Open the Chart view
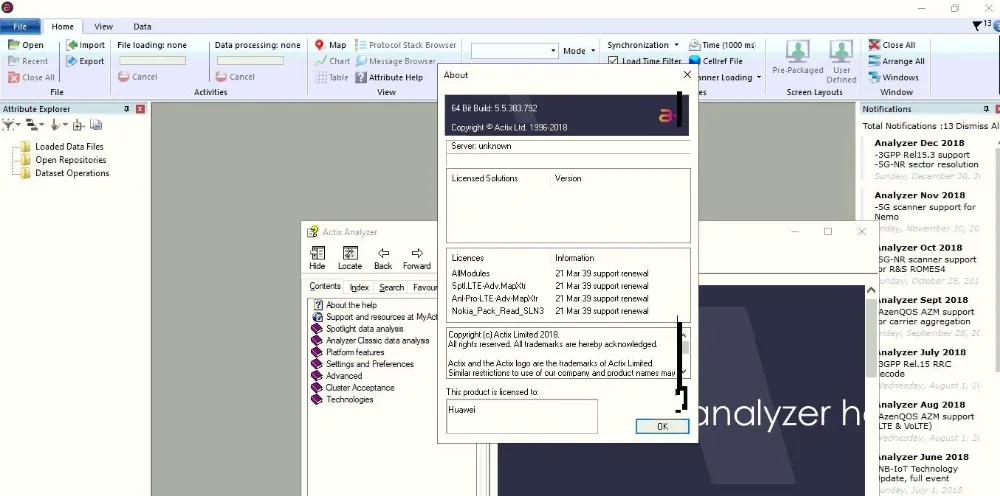 pyautogui.click(x=332, y=61)
